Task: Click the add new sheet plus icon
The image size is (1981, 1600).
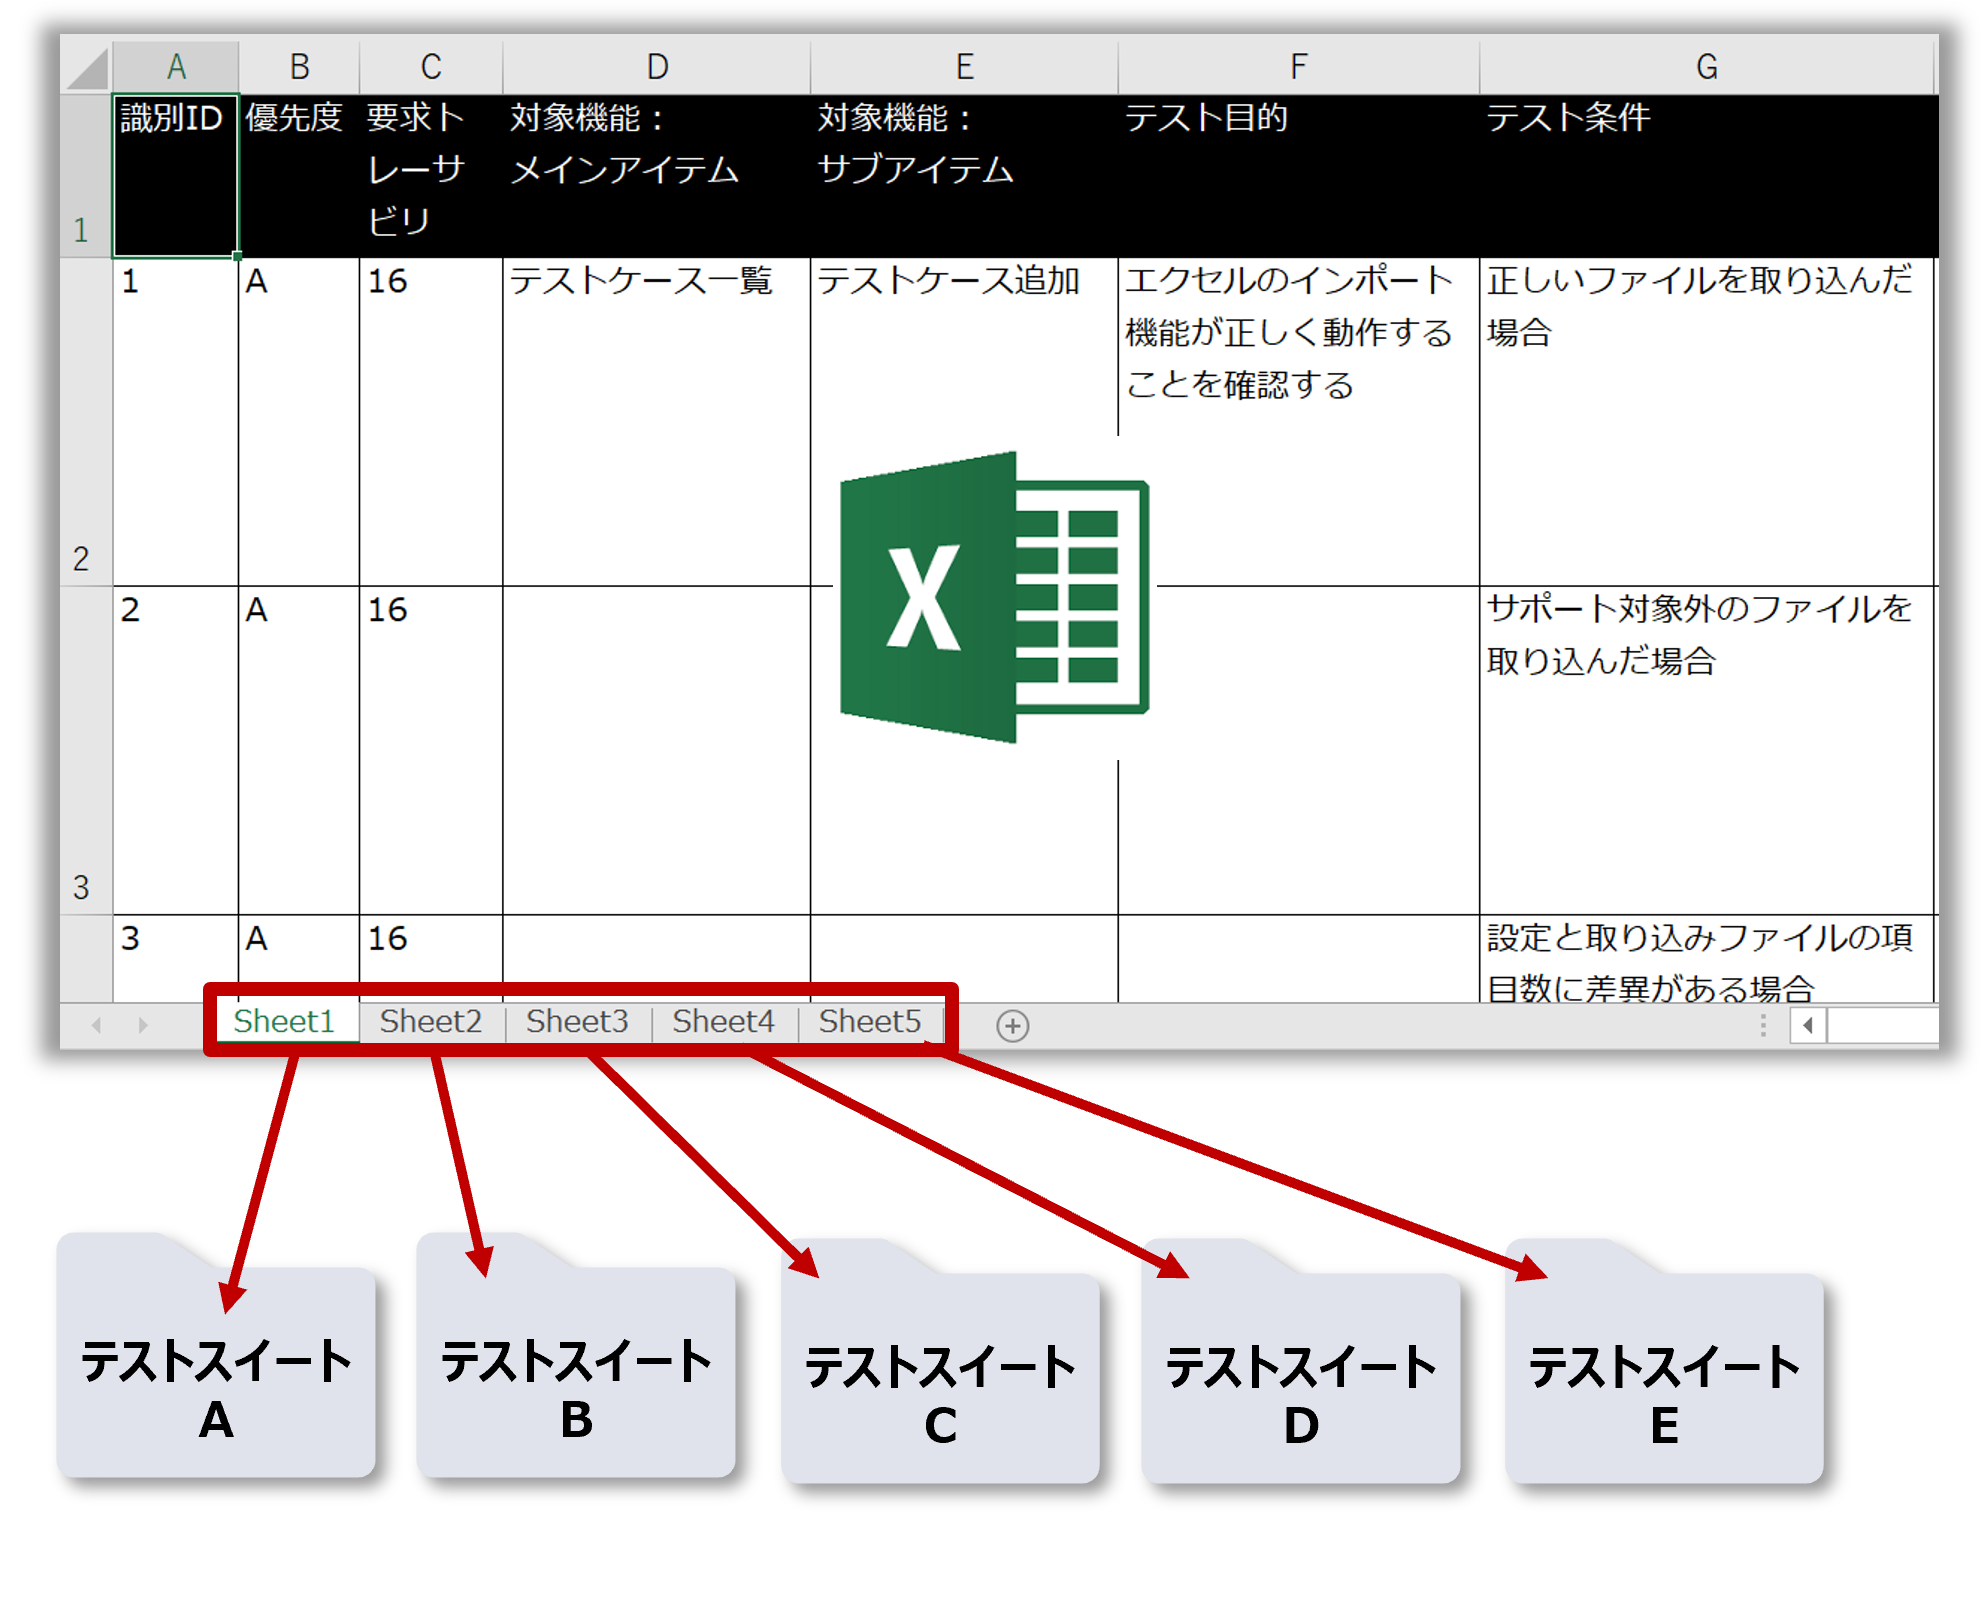Action: coord(1012,1025)
